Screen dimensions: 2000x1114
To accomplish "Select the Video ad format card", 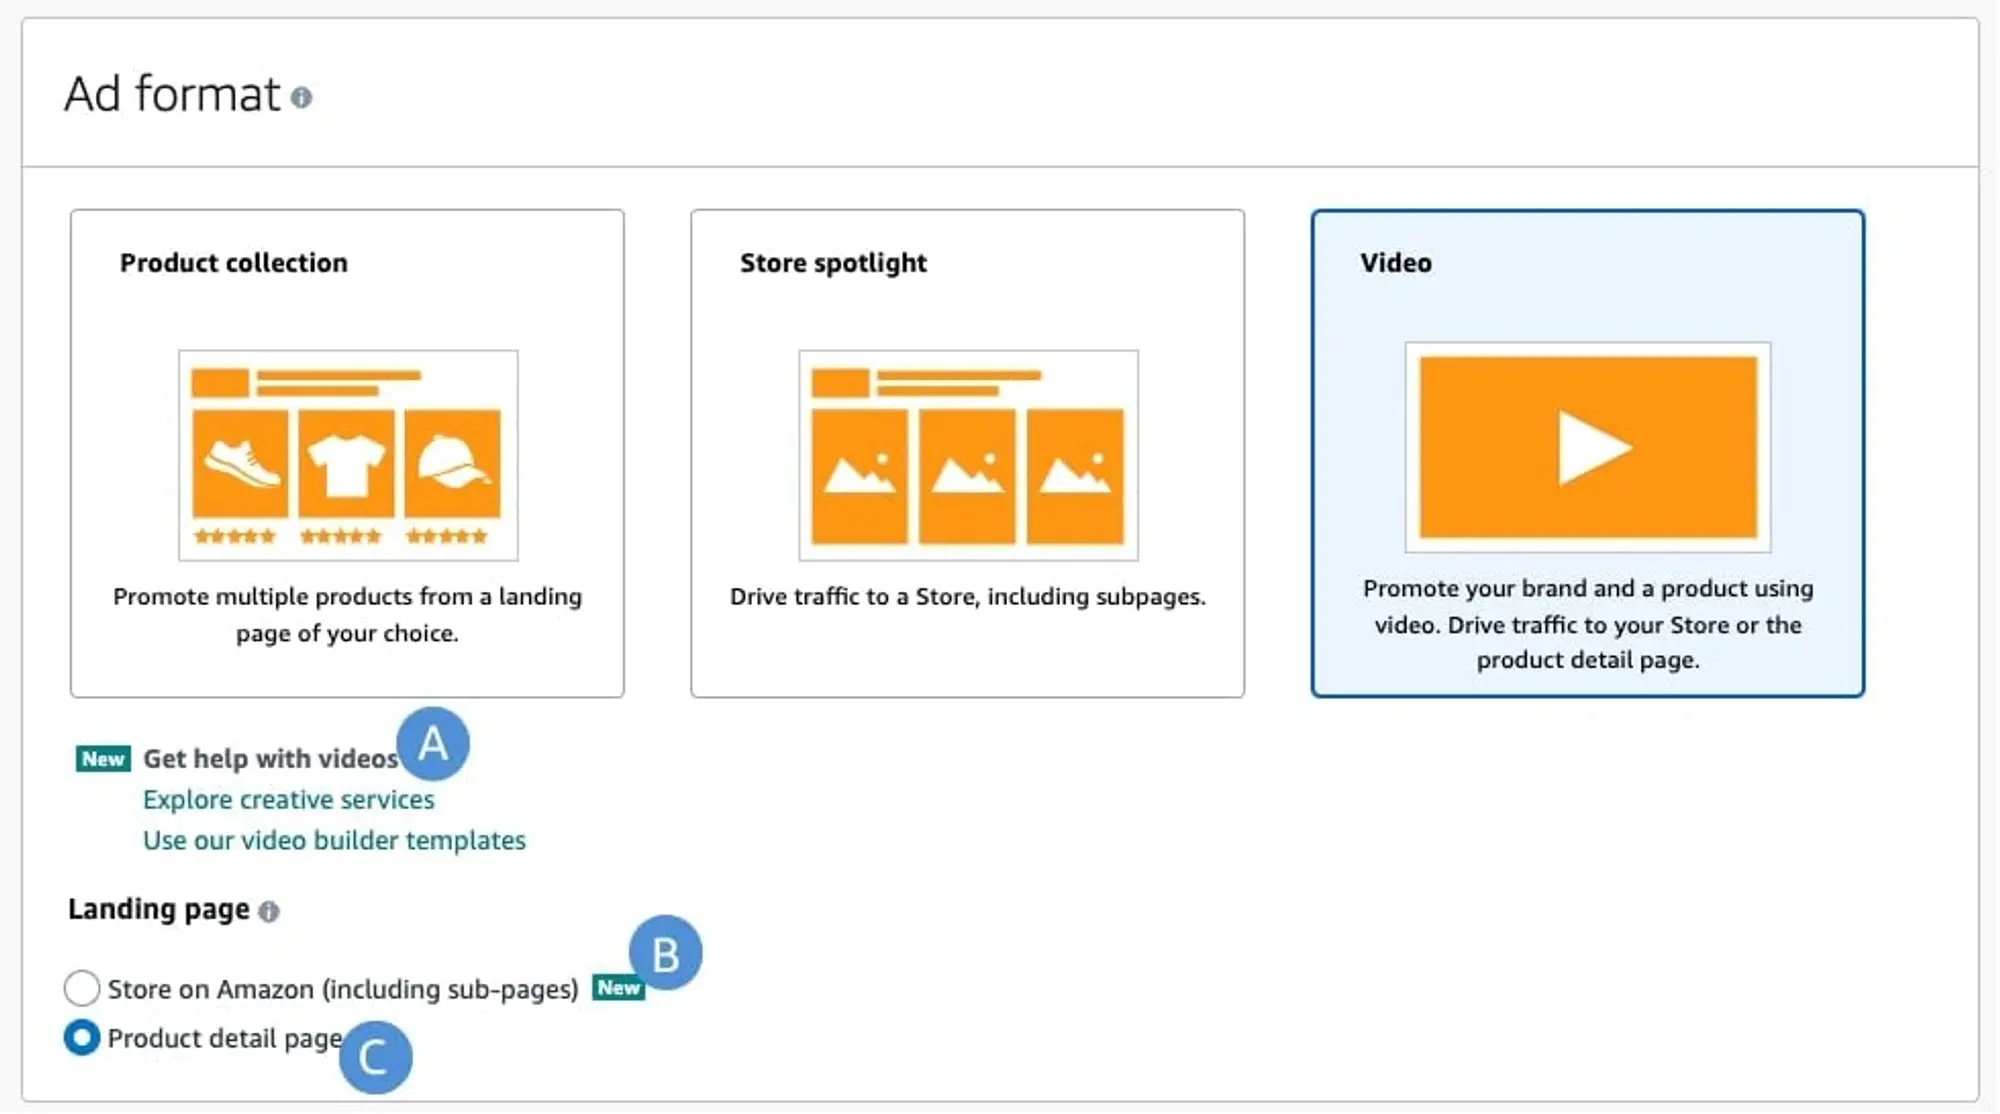I will click(x=1588, y=450).
